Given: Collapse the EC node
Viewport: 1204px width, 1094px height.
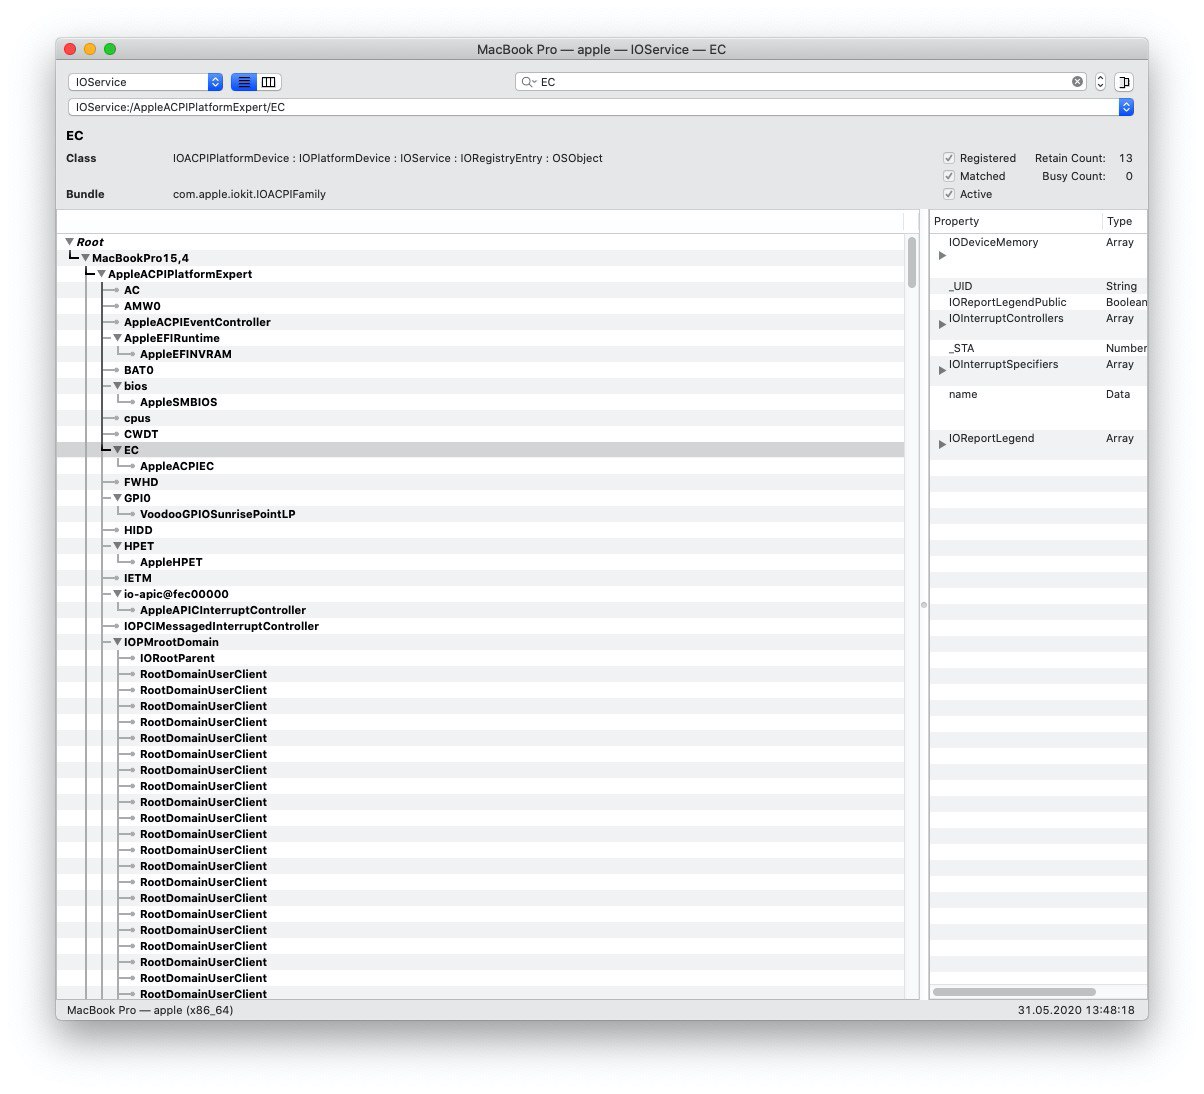Looking at the screenshot, I should pyautogui.click(x=118, y=450).
